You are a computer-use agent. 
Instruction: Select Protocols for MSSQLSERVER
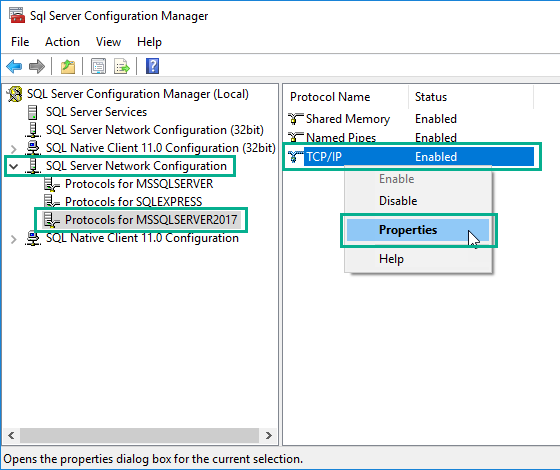click(x=139, y=184)
